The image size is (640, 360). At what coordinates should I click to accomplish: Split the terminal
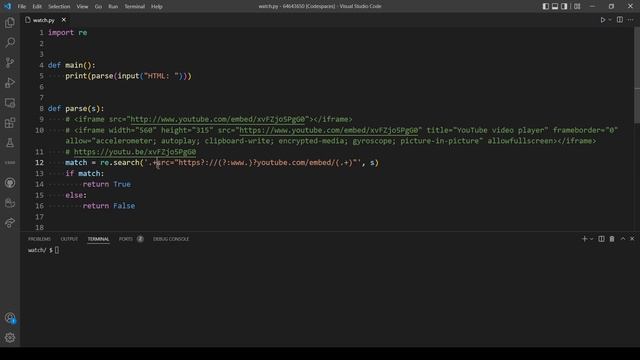(601, 239)
